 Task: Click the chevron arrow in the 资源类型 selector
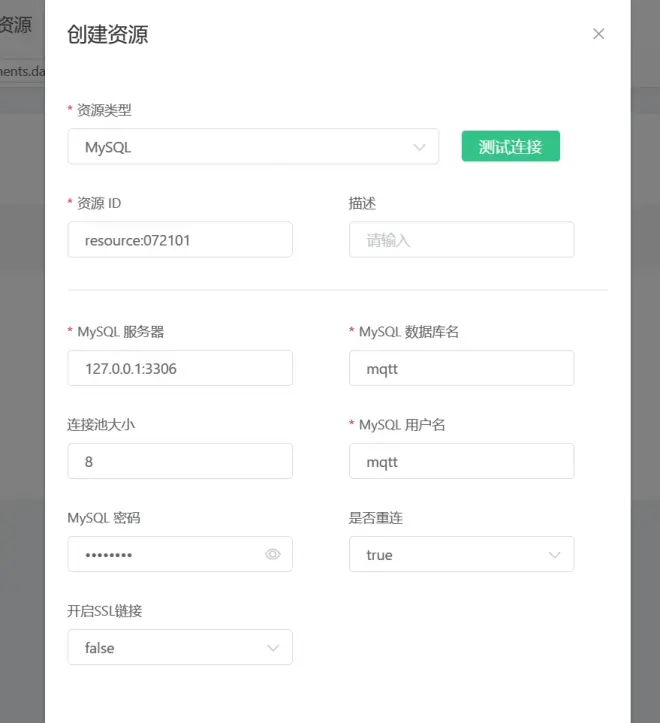click(419, 147)
